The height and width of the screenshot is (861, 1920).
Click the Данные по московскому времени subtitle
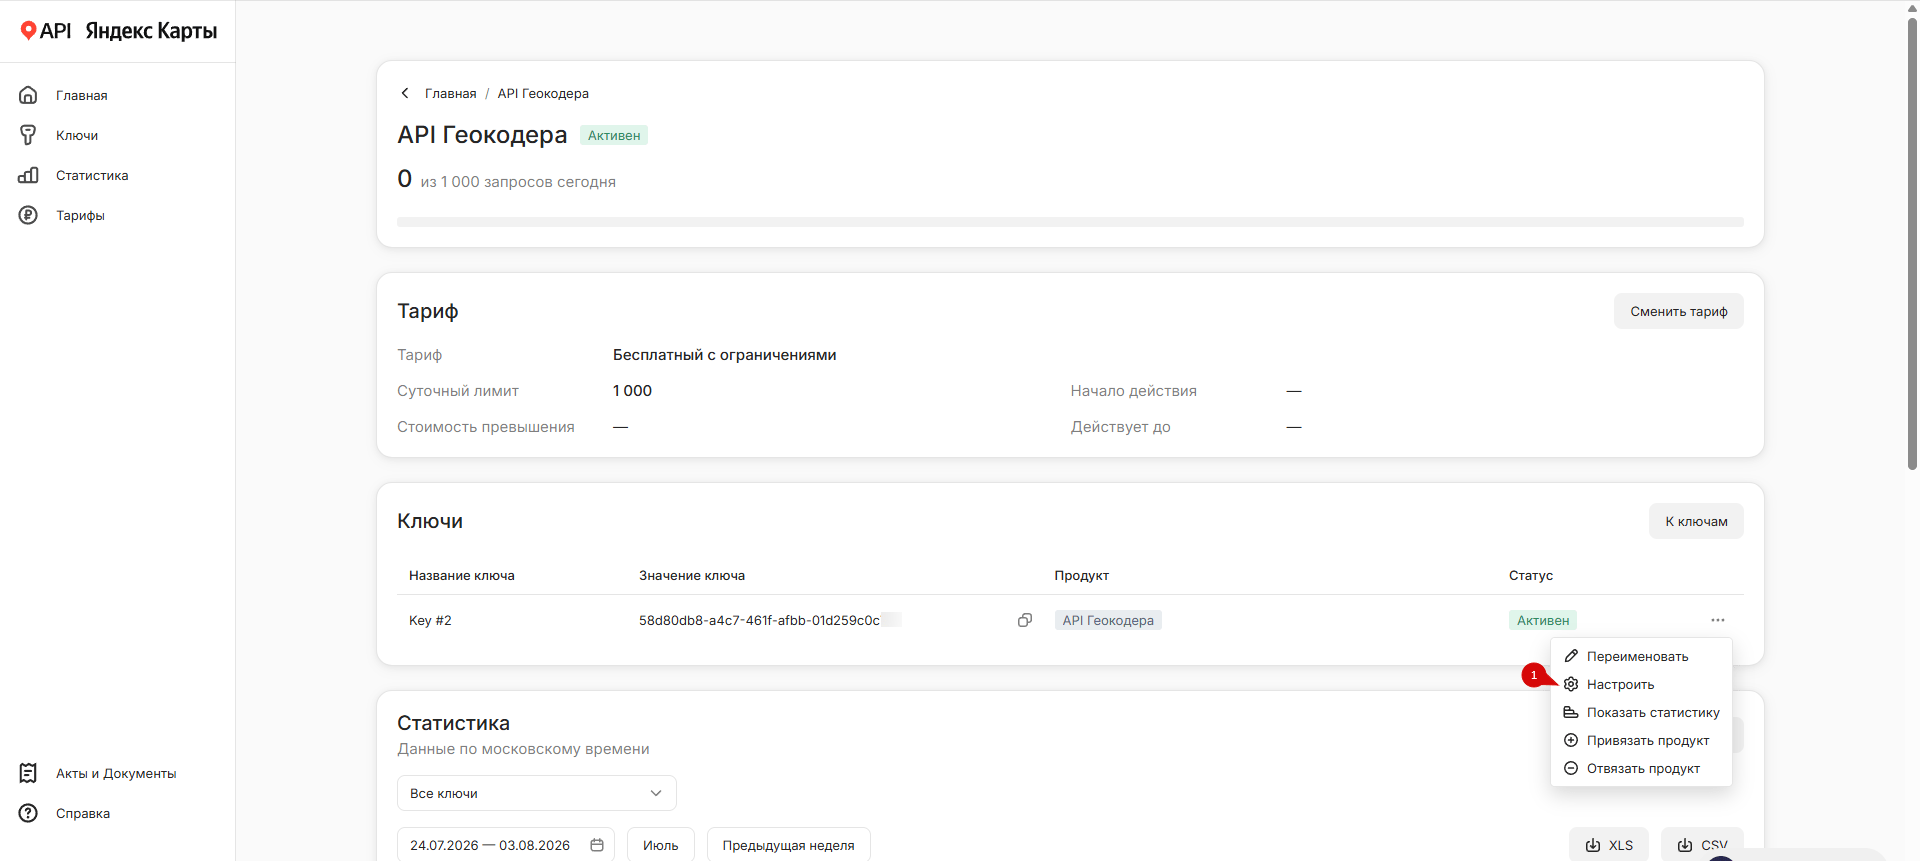click(523, 749)
